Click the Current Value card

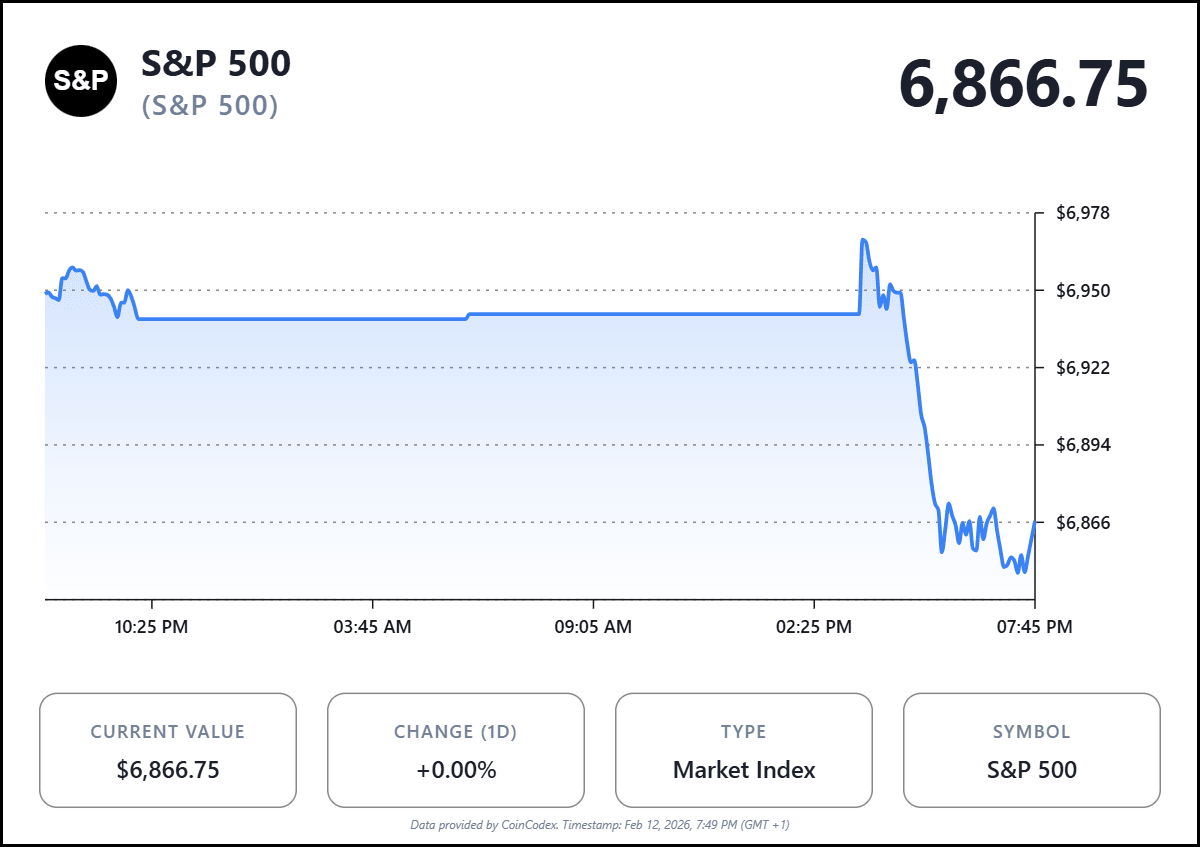click(x=168, y=750)
